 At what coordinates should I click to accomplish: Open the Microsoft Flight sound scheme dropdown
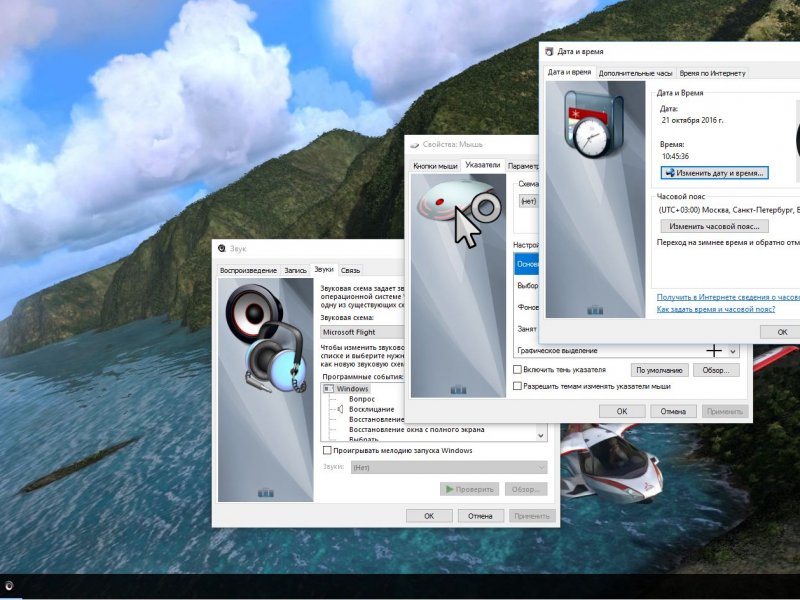362,332
